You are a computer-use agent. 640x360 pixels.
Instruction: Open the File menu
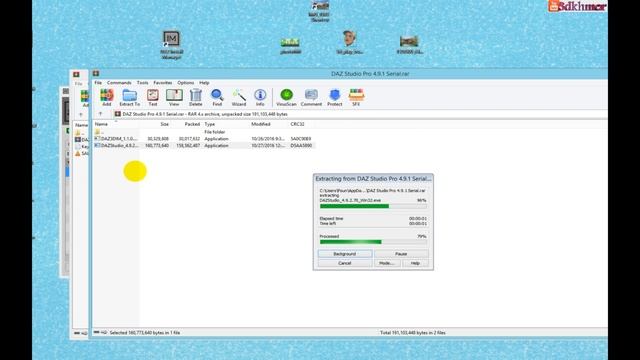[x=98, y=83]
